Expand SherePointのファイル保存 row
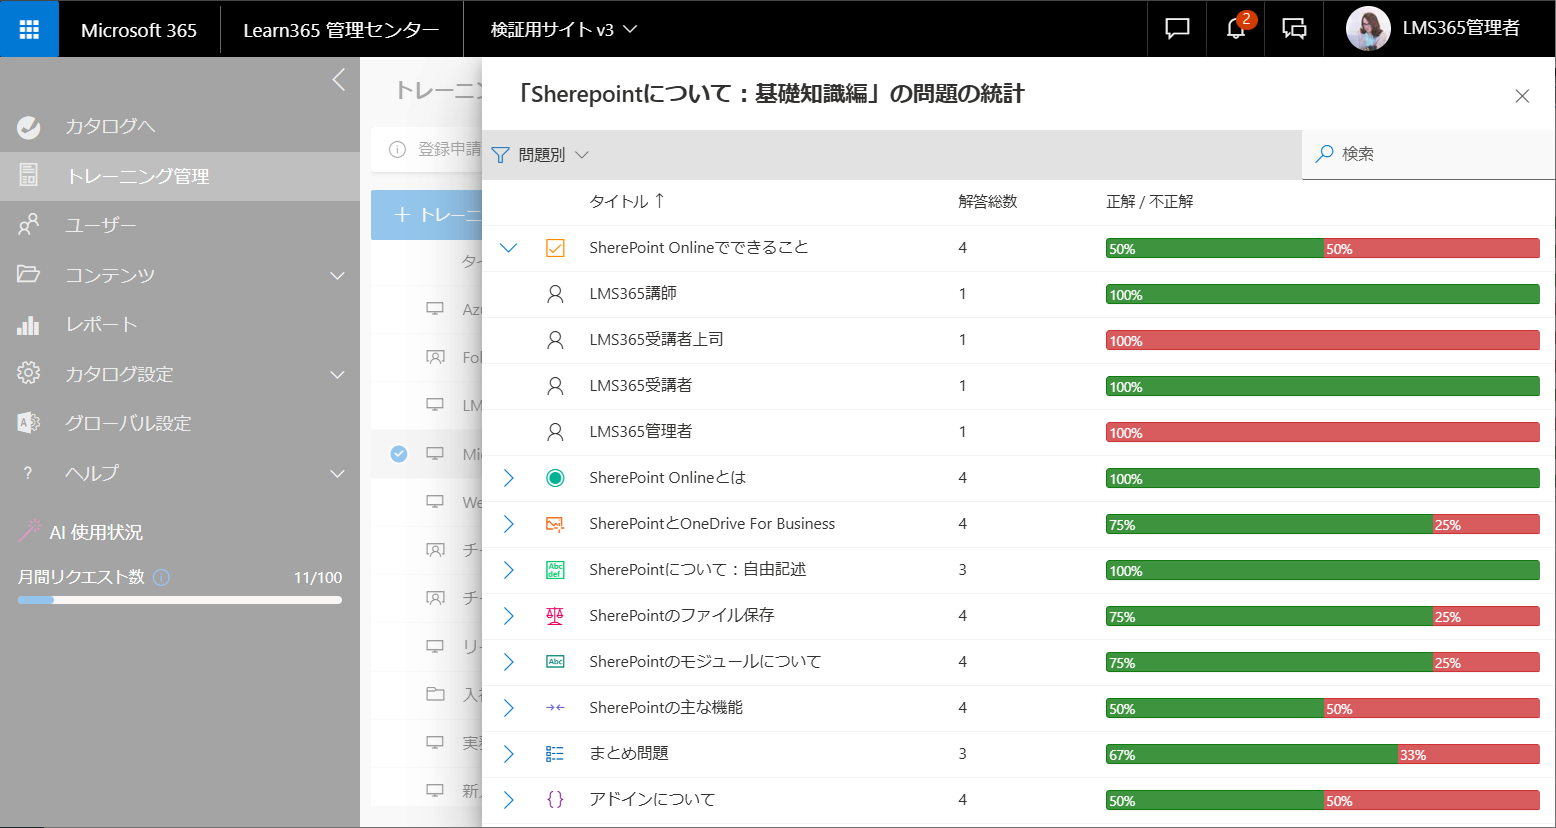 (509, 616)
